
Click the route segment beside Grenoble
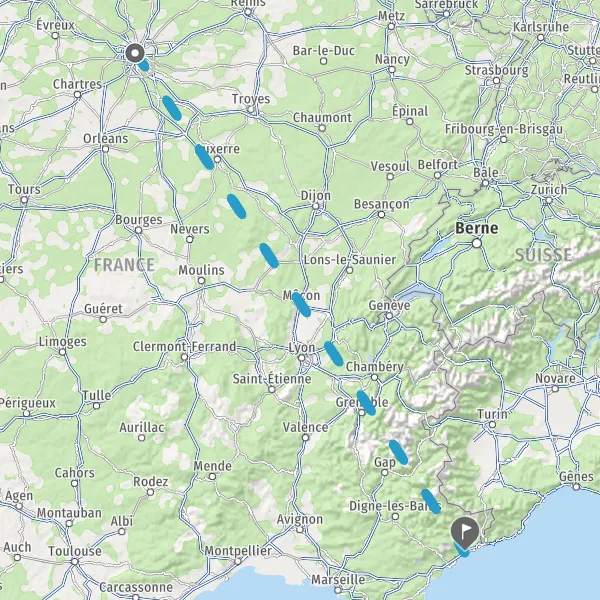coord(366,403)
